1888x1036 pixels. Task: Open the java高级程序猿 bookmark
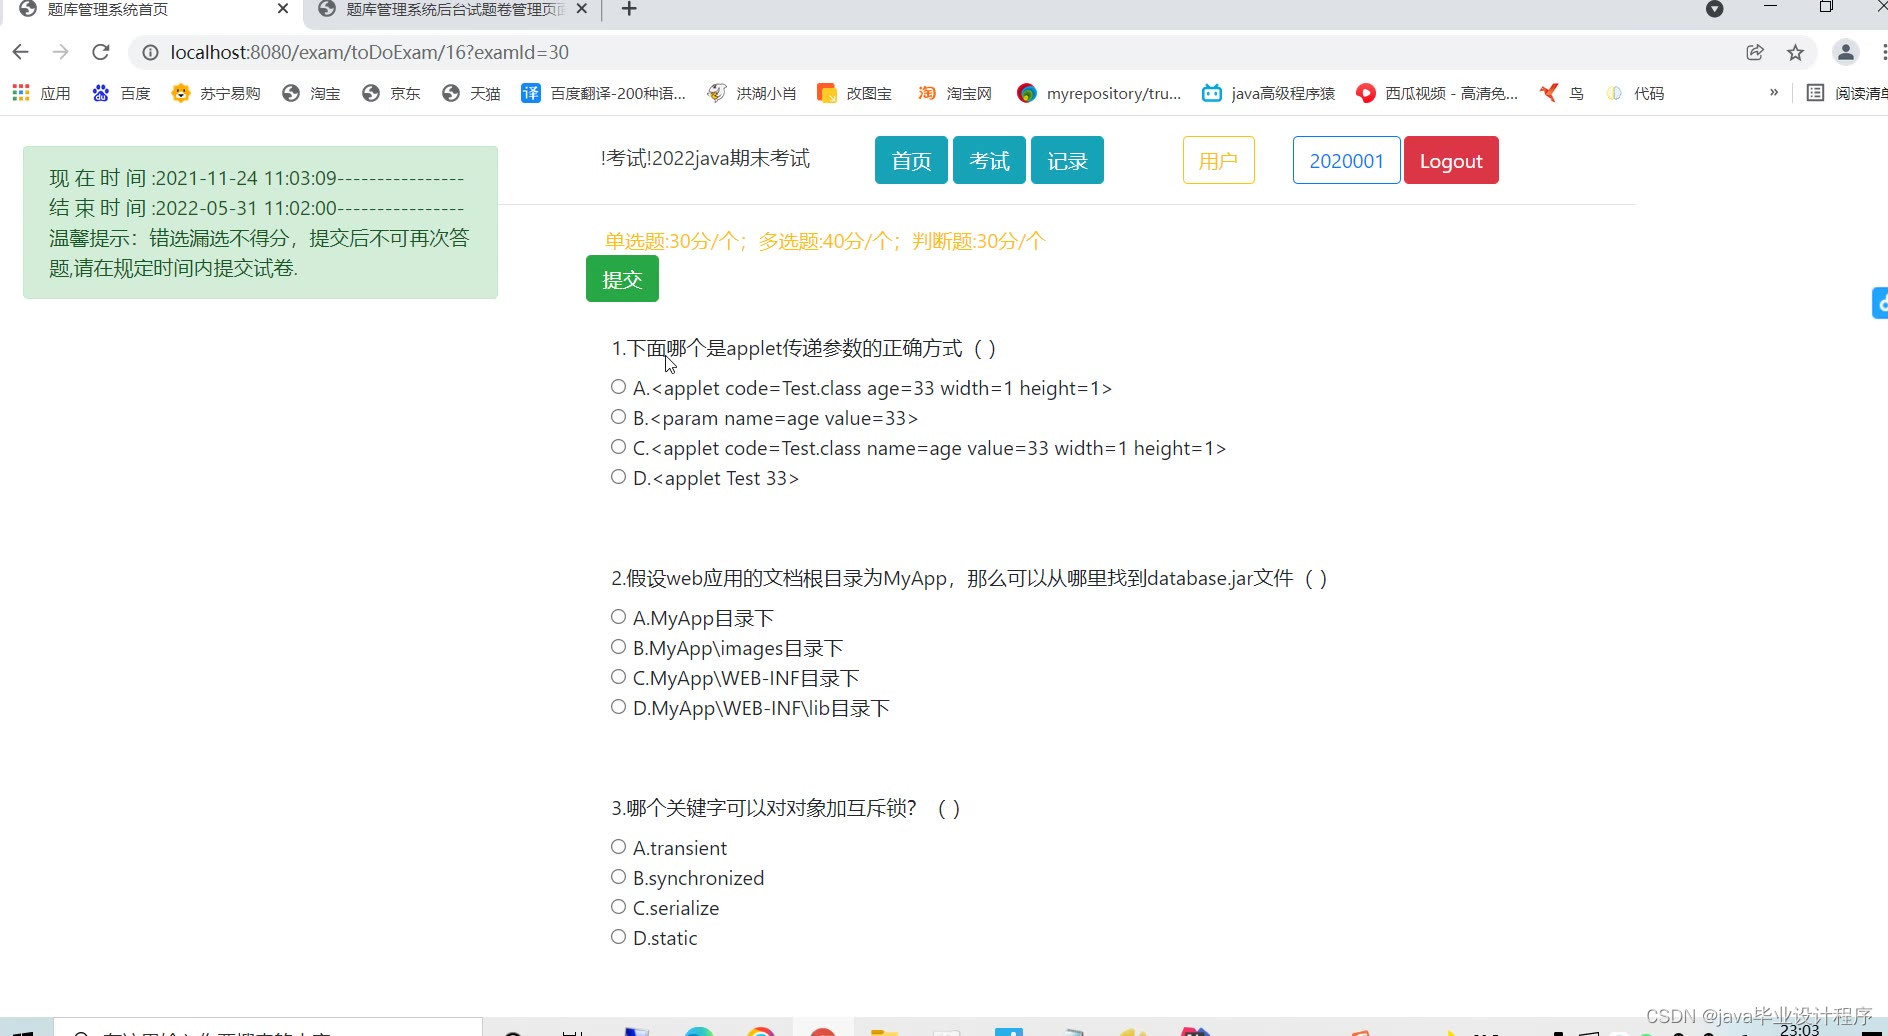pyautogui.click(x=1281, y=93)
